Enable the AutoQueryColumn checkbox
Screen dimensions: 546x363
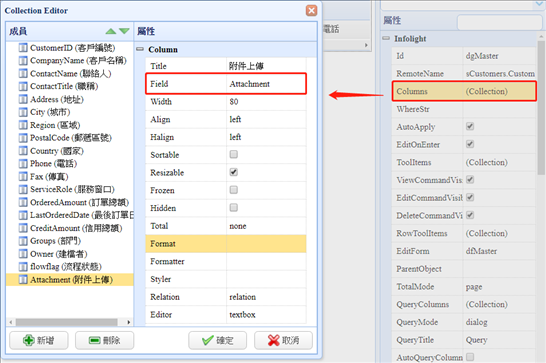pos(470,357)
